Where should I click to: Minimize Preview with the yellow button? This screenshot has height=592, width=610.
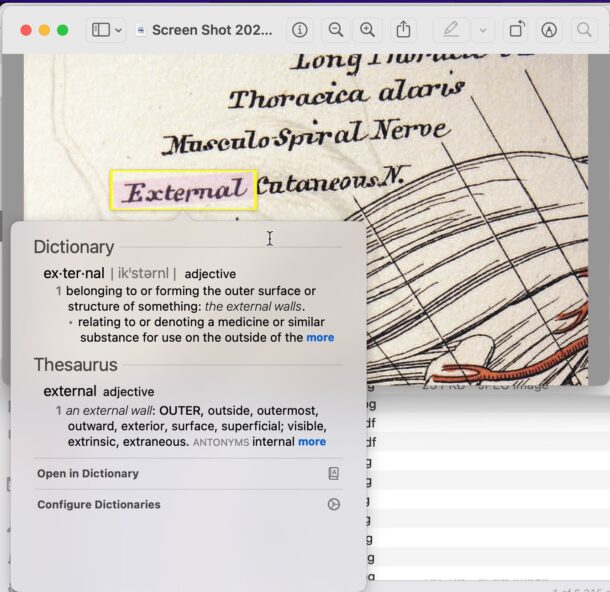tap(44, 30)
